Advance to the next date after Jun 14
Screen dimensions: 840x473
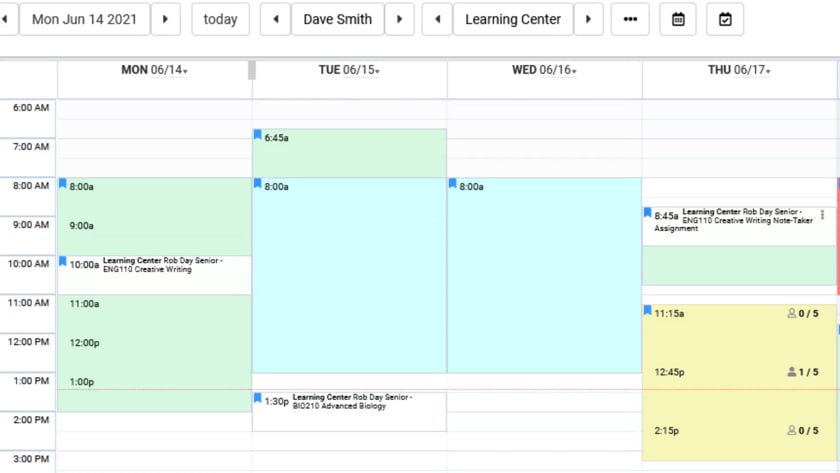pyautogui.click(x=165, y=19)
